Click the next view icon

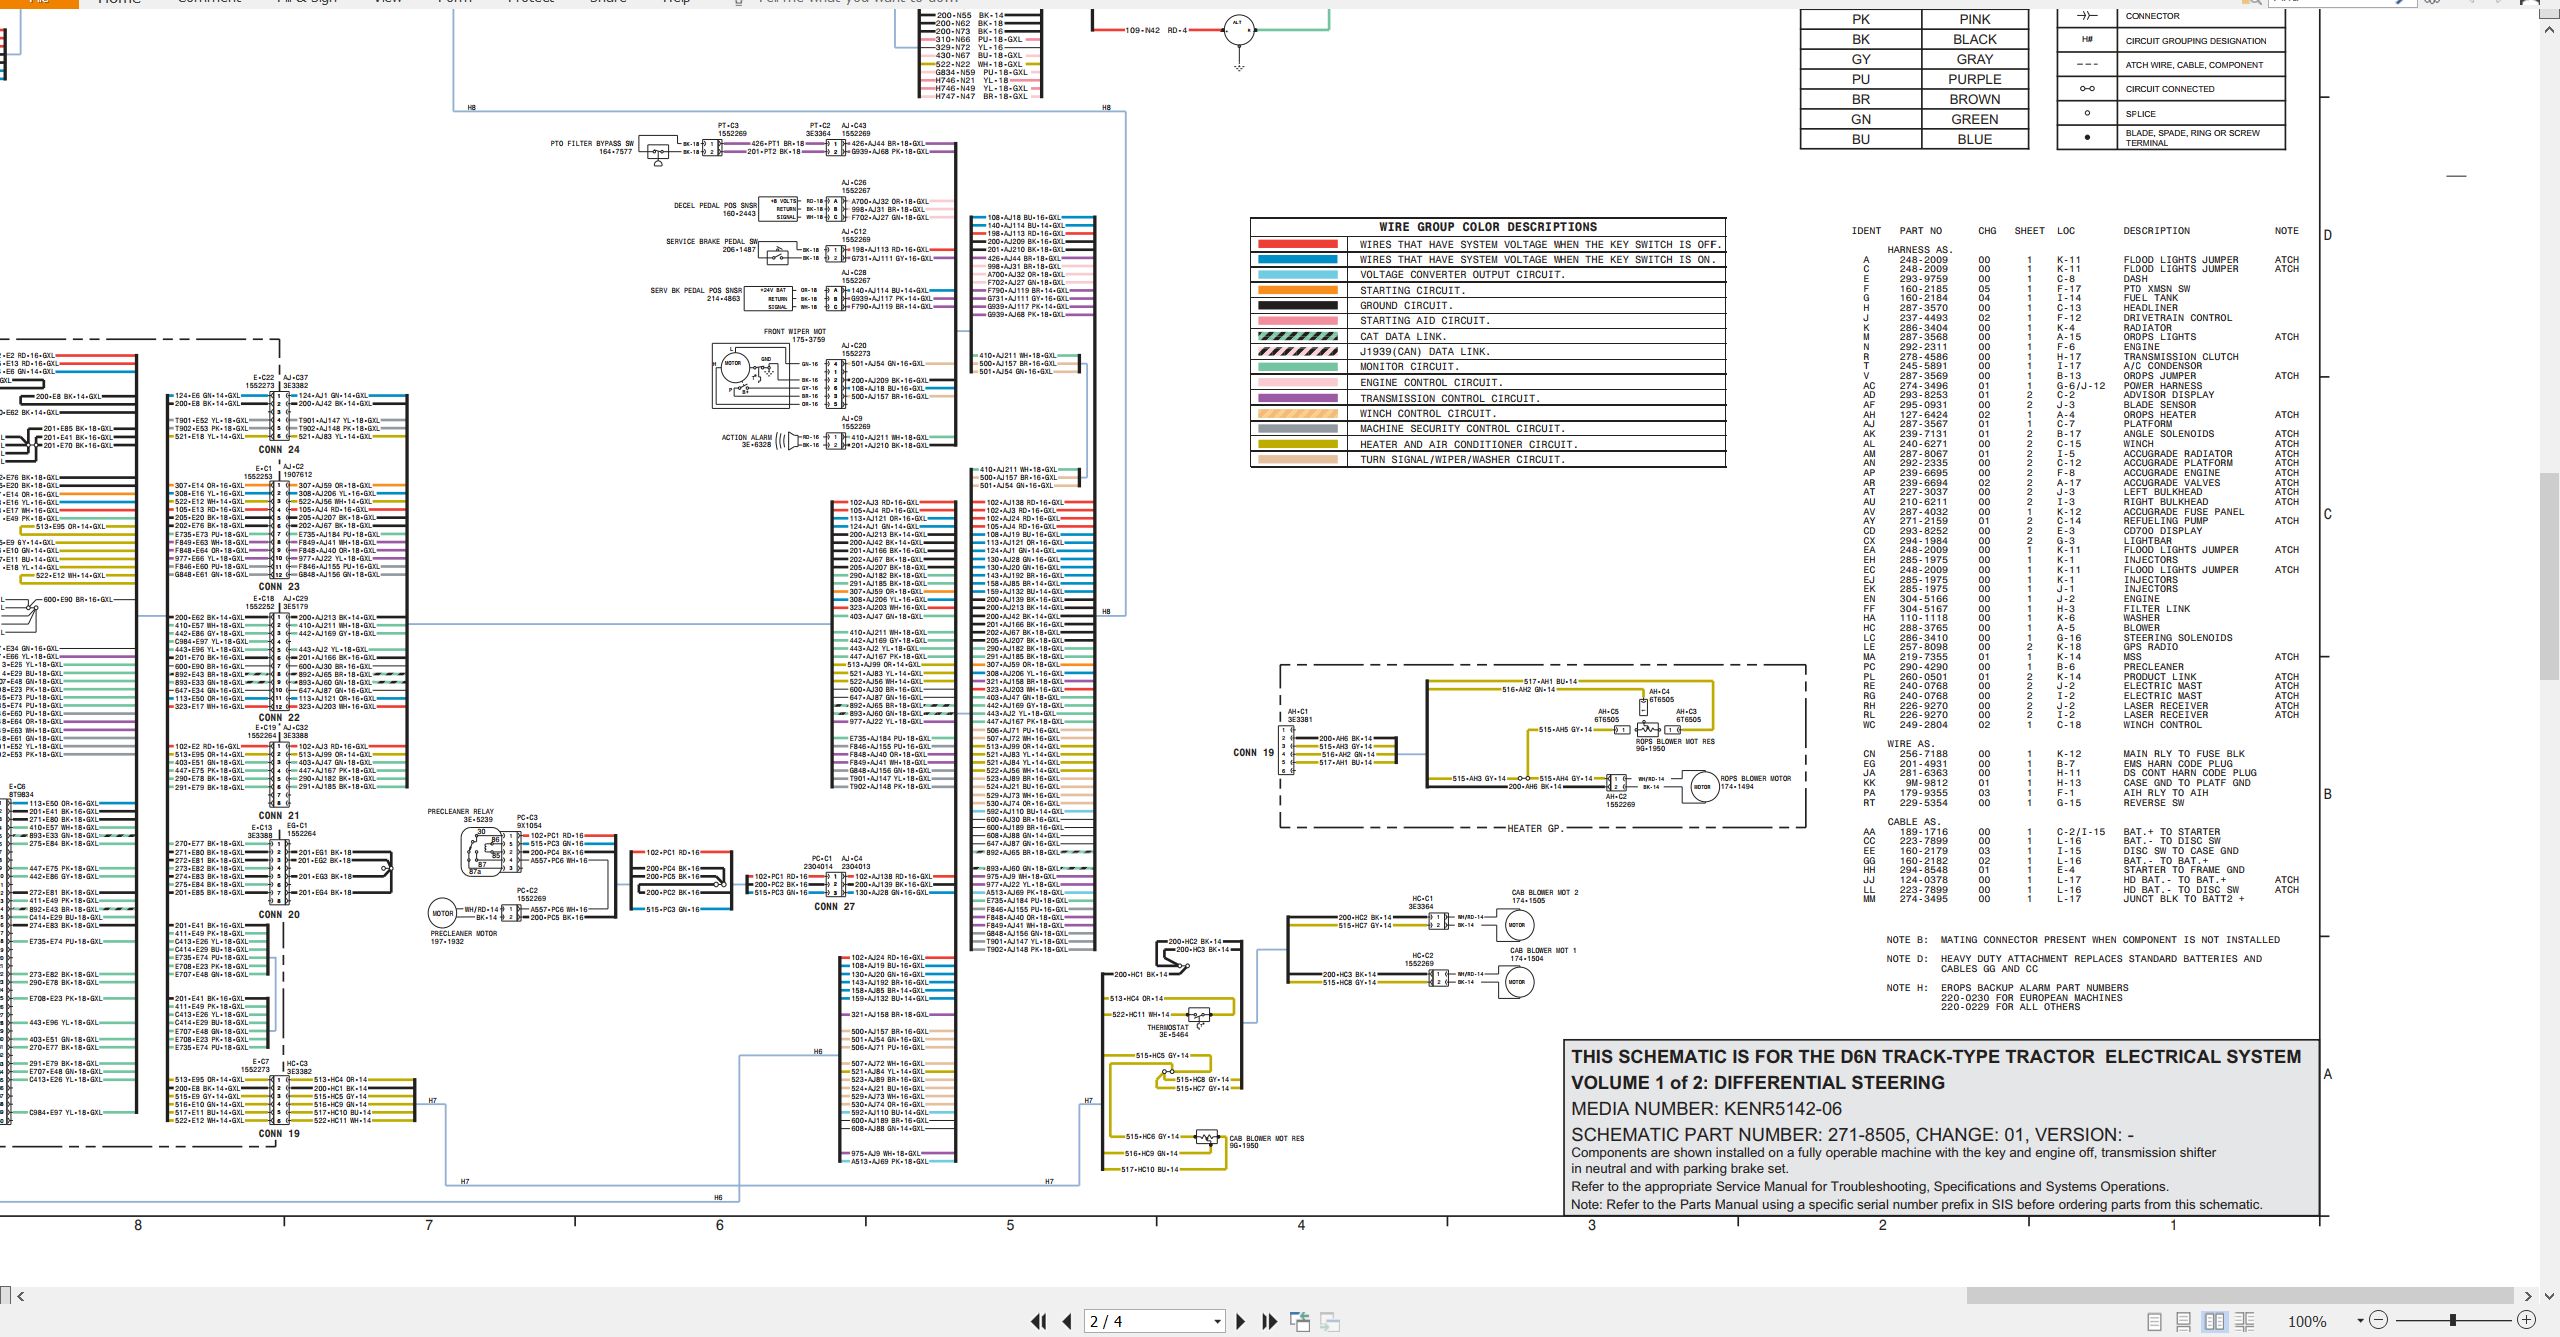[1330, 1321]
